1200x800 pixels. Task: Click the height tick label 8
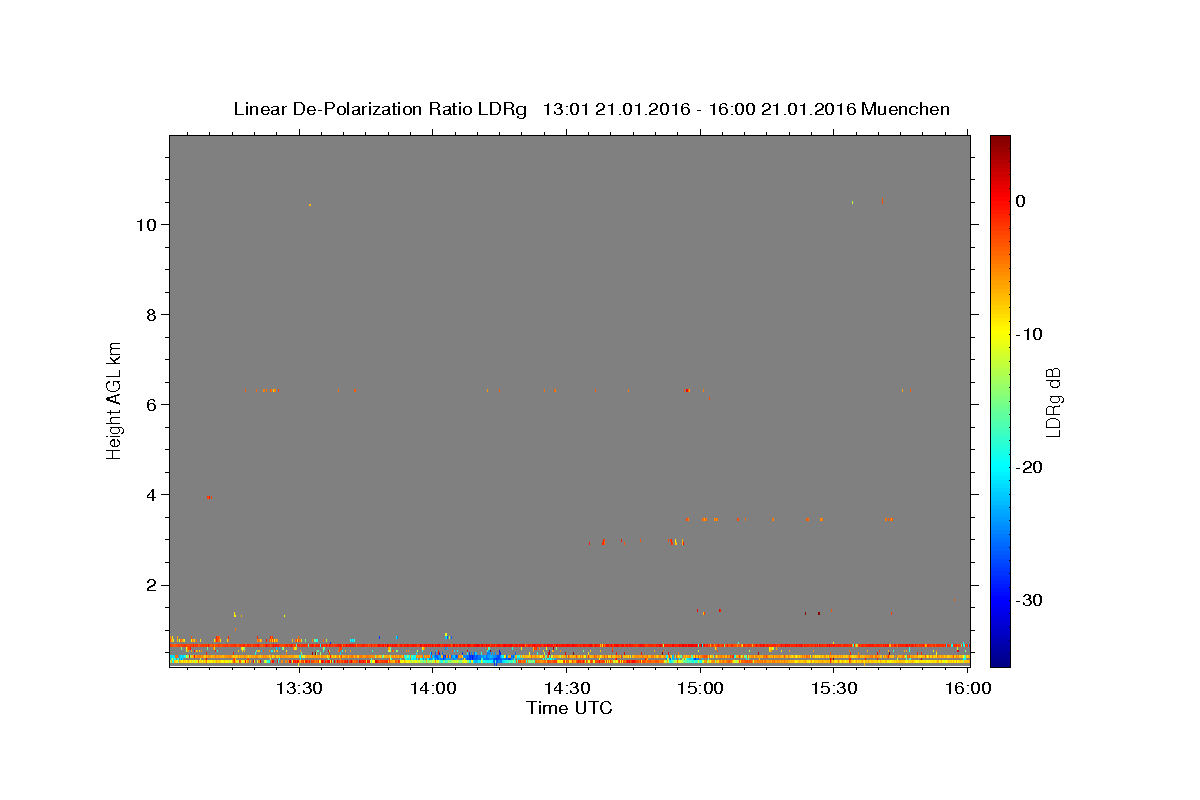point(151,314)
